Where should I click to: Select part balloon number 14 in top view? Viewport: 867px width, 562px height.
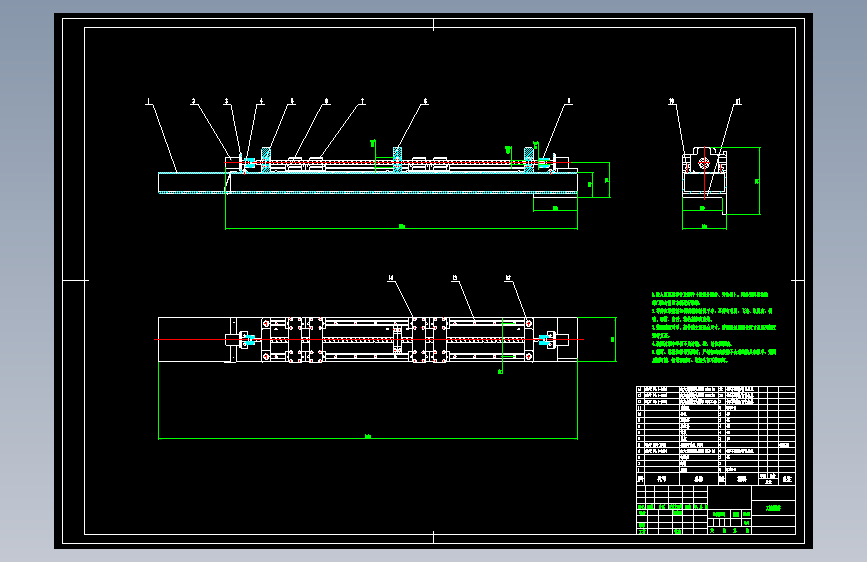pos(391,278)
